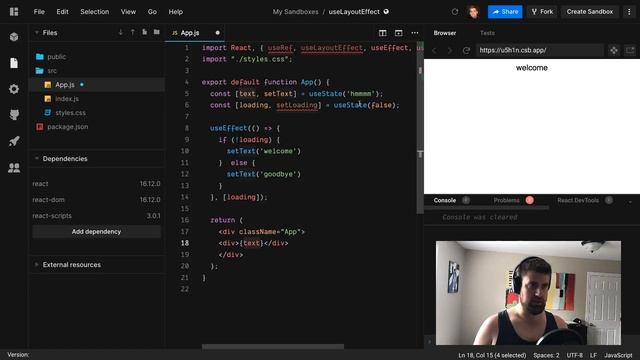Click the preview URL address field

click(x=539, y=50)
